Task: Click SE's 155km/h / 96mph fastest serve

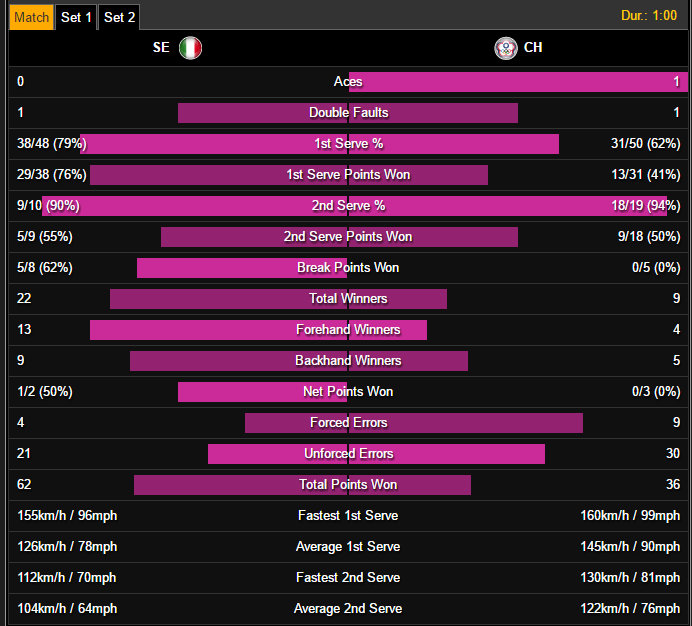Action: click(67, 515)
